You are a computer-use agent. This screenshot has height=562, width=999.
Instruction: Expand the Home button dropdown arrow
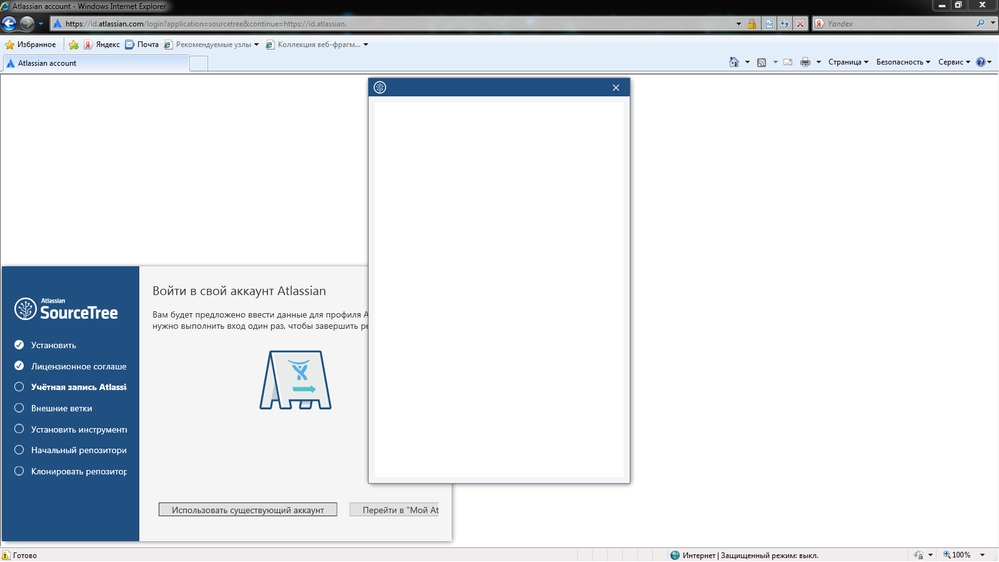747,62
